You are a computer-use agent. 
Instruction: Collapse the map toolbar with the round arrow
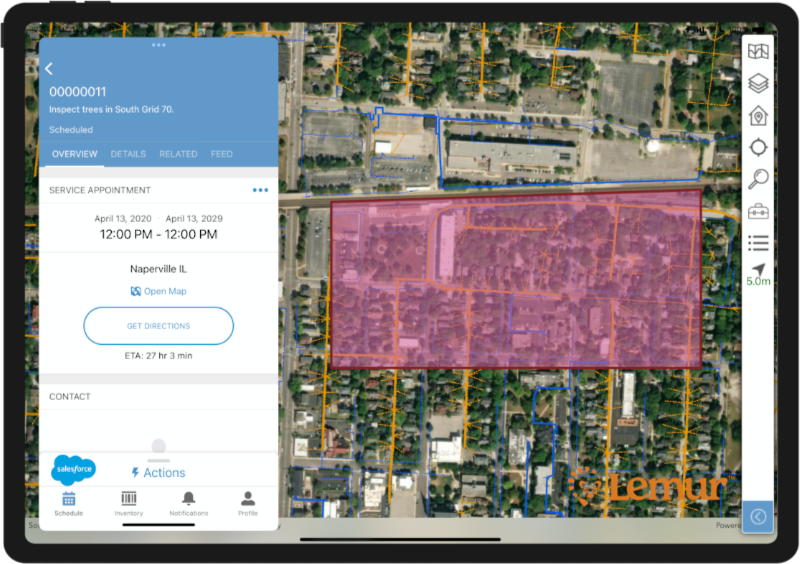pyautogui.click(x=758, y=516)
